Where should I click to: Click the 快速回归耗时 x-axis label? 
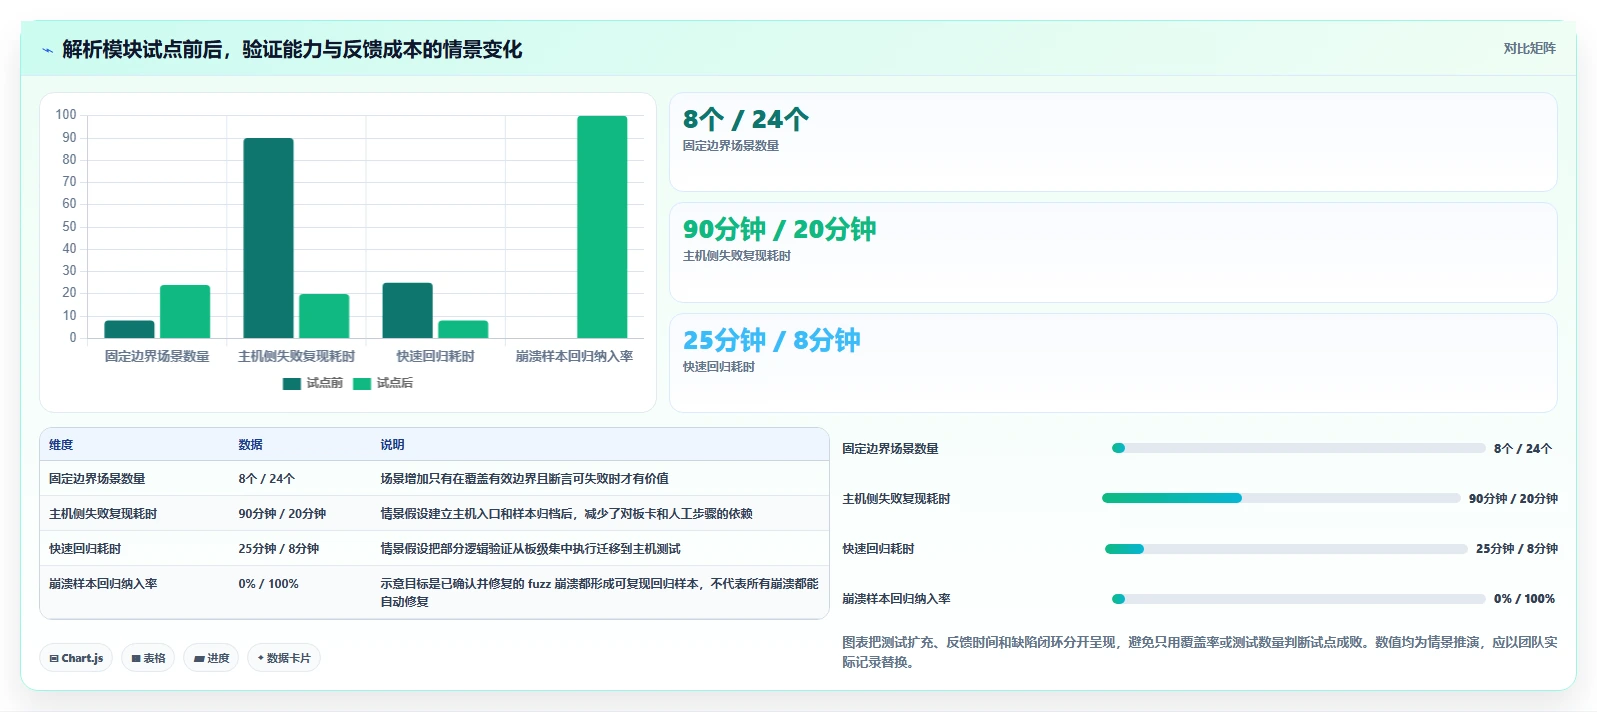click(435, 356)
